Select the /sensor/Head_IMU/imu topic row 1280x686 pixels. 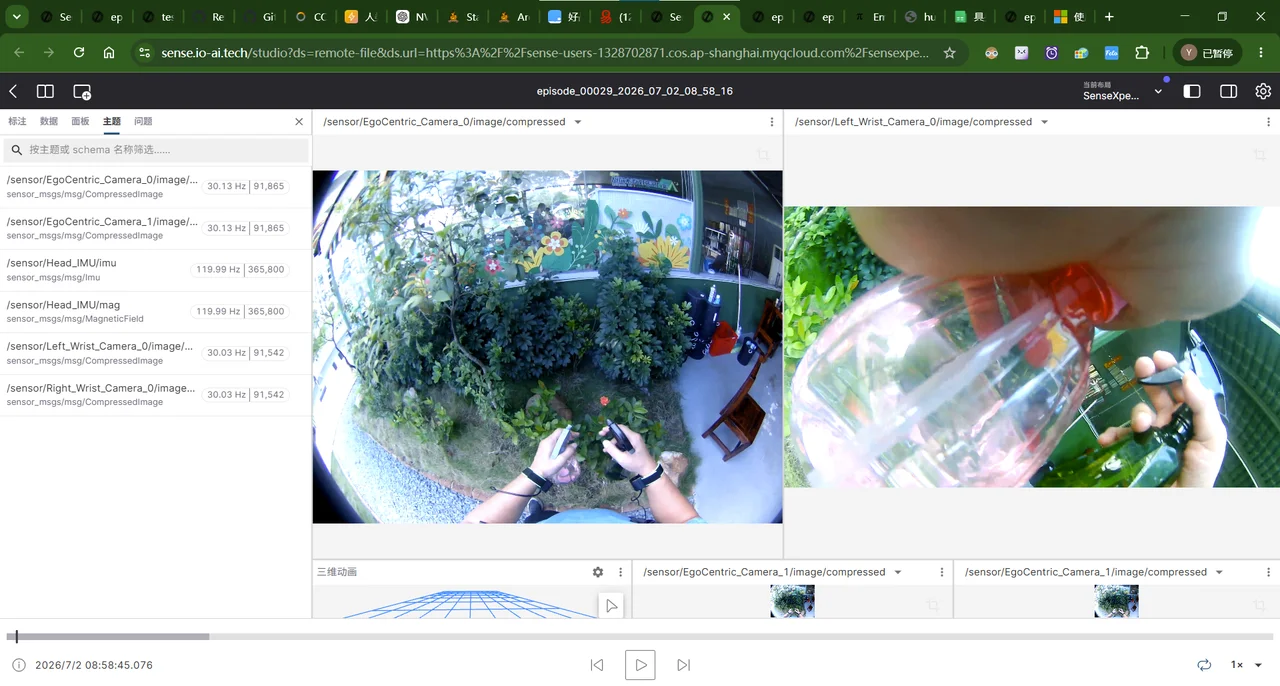pos(156,270)
